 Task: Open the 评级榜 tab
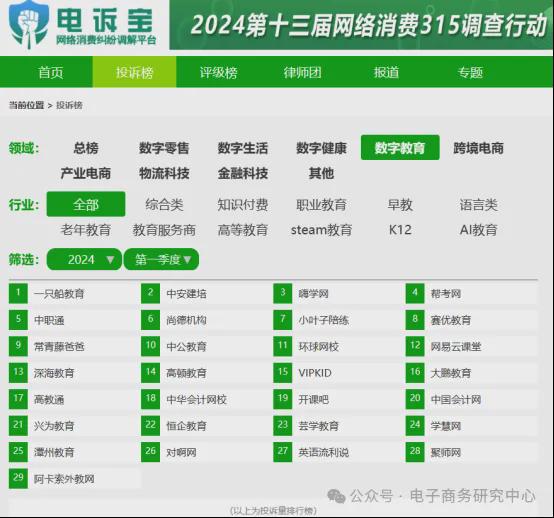218,72
